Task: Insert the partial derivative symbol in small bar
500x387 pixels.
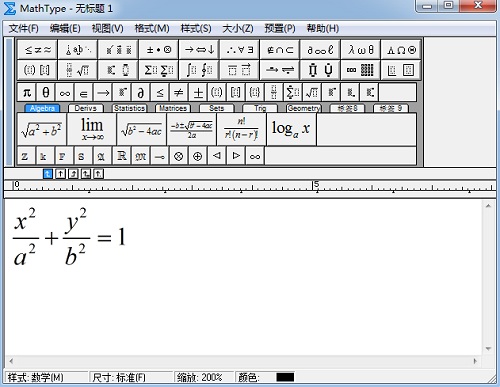Action: [x=141, y=92]
